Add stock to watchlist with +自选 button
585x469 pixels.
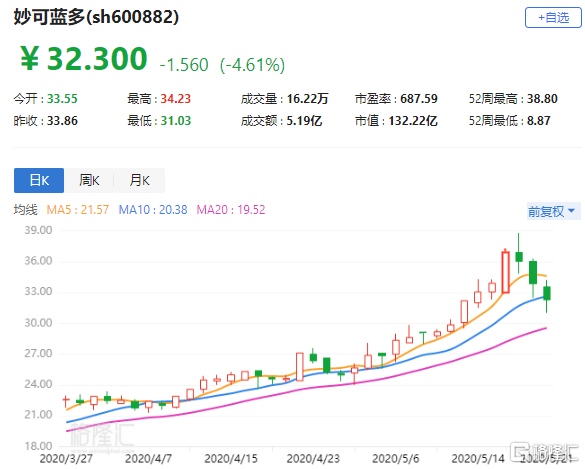tap(553, 18)
